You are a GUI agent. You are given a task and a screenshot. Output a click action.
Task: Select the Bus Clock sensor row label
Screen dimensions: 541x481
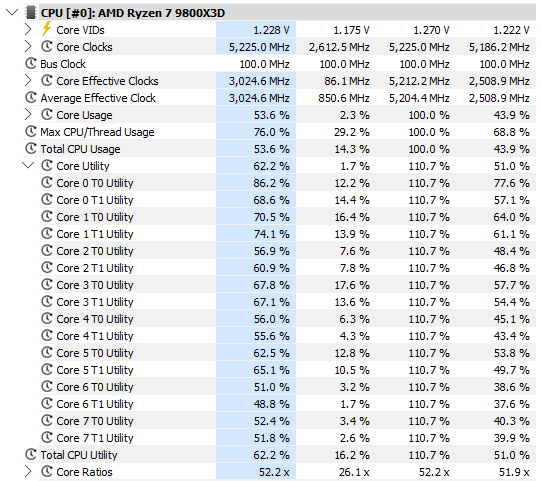tap(63, 64)
